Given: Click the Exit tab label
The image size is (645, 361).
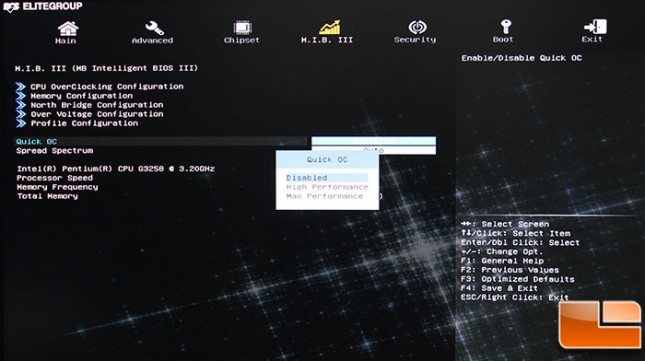Looking at the screenshot, I should pyautogui.click(x=592, y=39).
